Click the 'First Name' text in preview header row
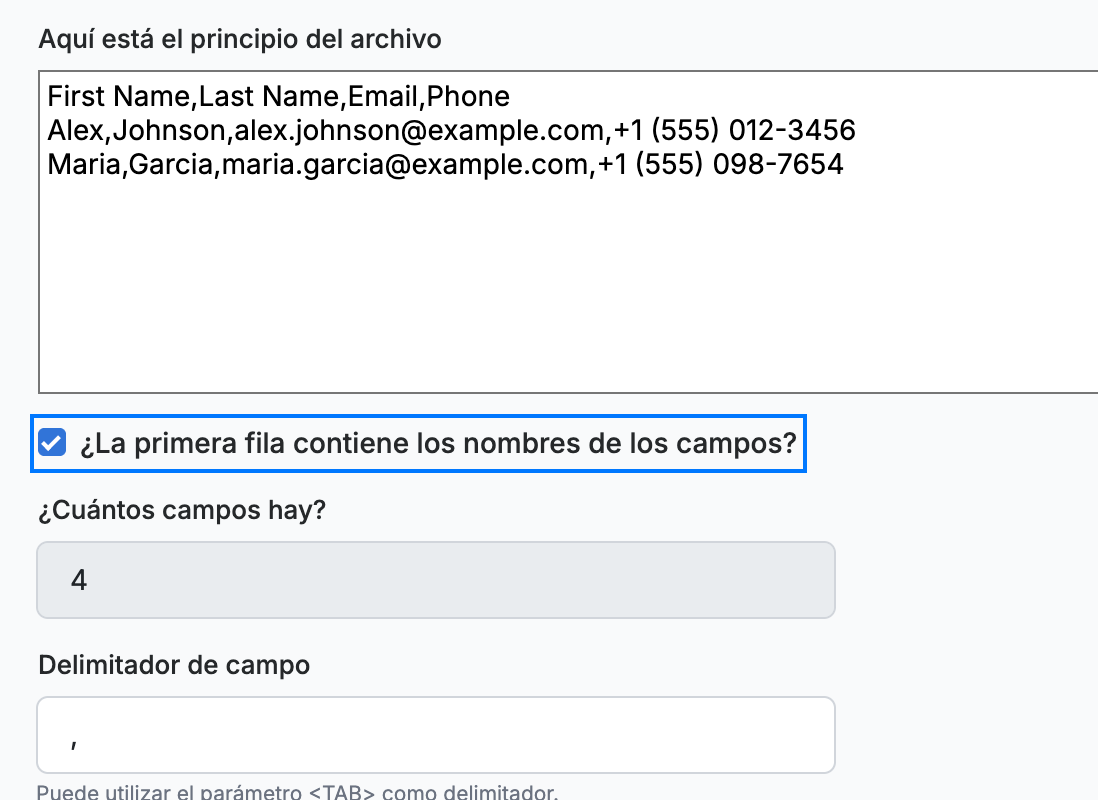The height and width of the screenshot is (800, 1098). point(119,97)
